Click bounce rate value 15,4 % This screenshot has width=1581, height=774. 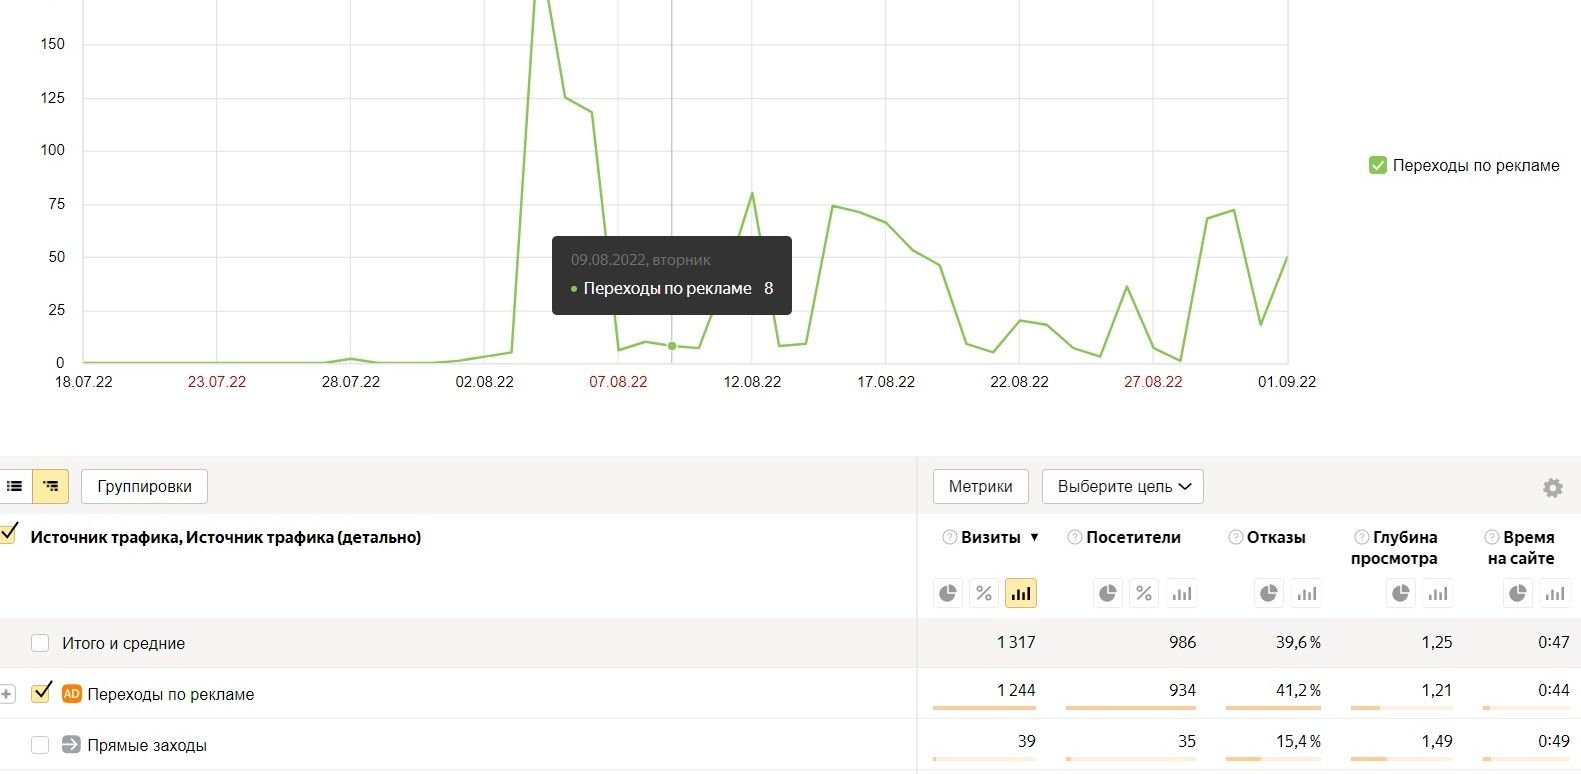pos(1298,741)
